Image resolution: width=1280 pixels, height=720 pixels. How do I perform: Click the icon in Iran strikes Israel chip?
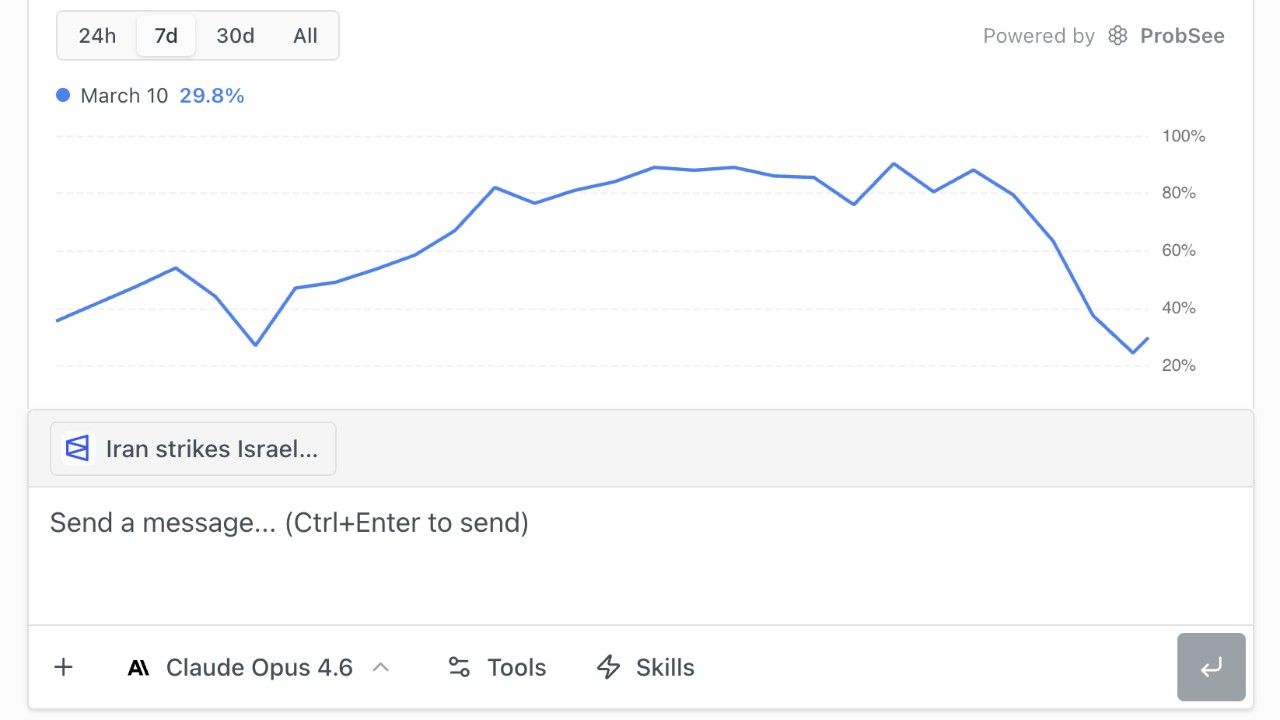click(x=77, y=448)
